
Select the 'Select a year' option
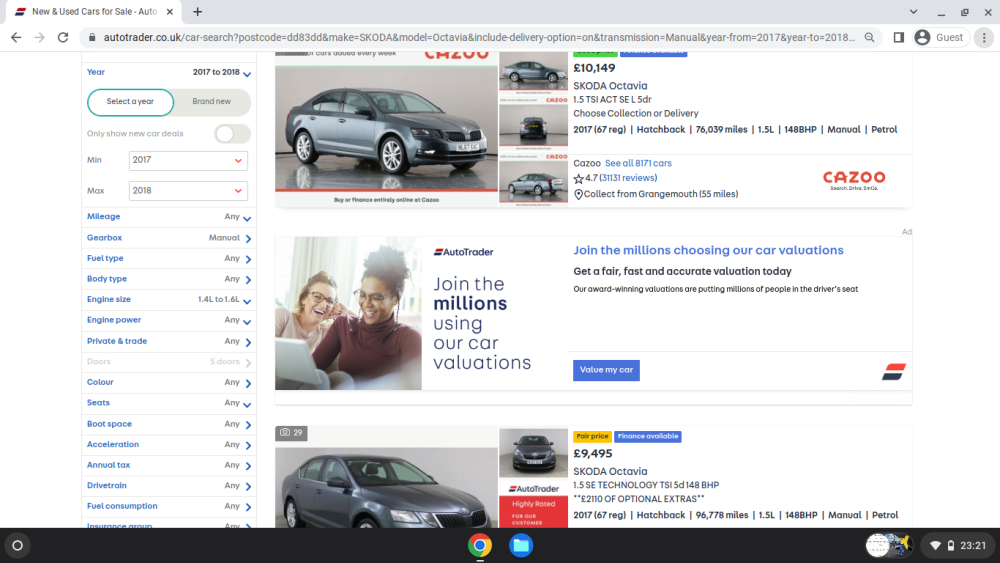pyautogui.click(x=130, y=102)
